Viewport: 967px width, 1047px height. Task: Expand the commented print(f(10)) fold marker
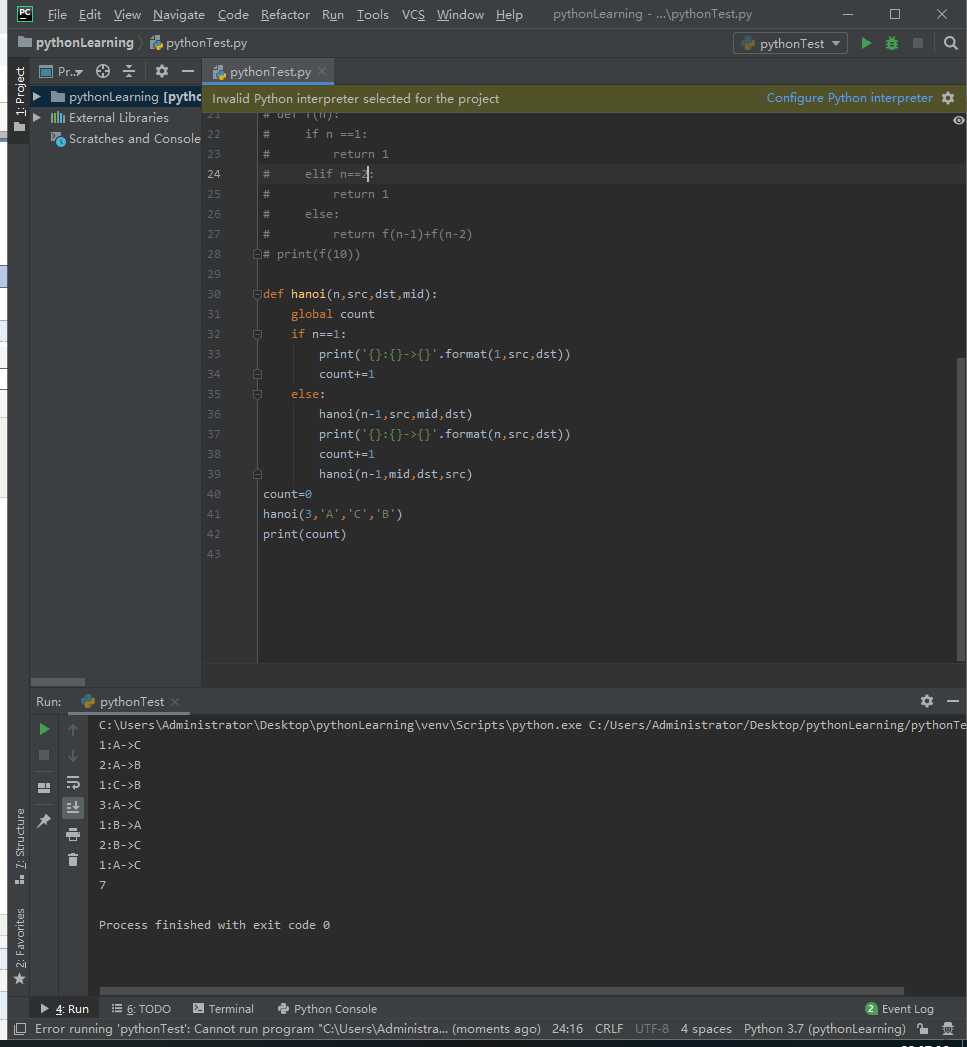click(x=257, y=254)
